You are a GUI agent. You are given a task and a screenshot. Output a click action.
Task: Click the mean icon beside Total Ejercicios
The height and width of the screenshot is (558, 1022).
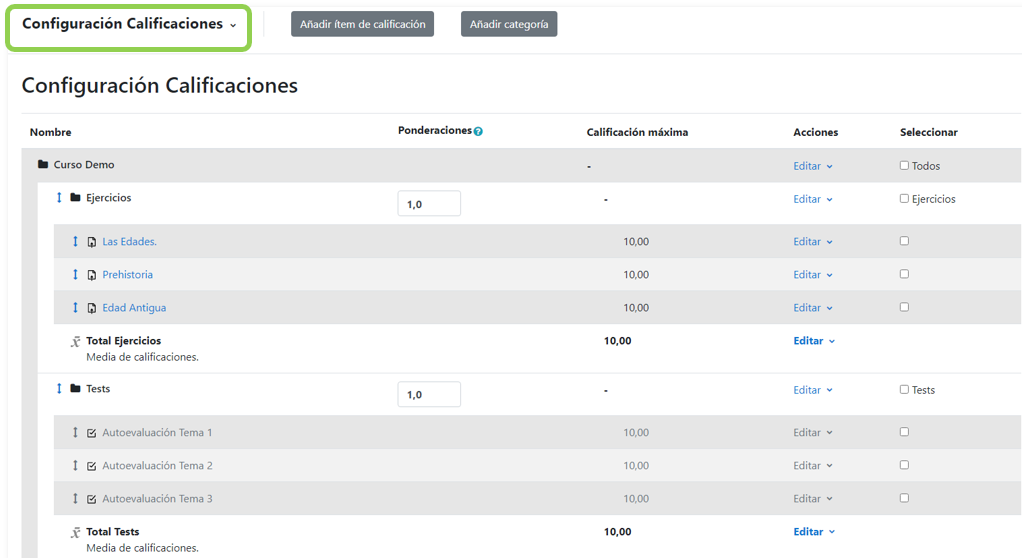(76, 342)
